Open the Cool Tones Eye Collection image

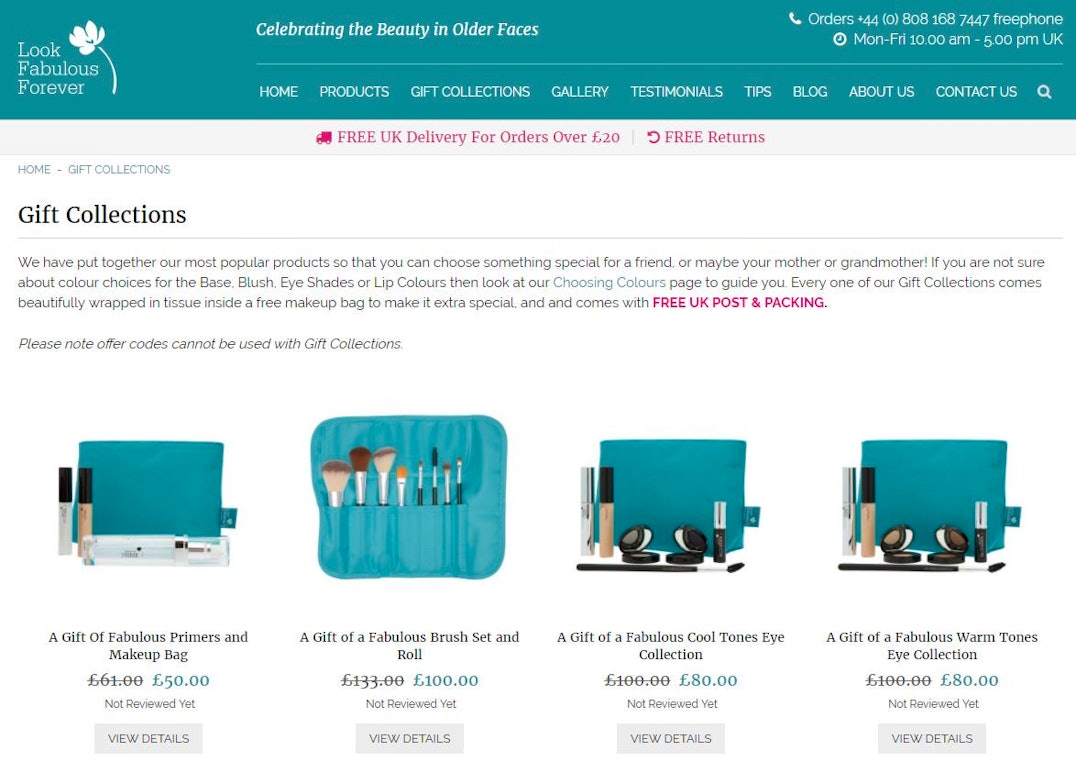pyautogui.click(x=670, y=506)
